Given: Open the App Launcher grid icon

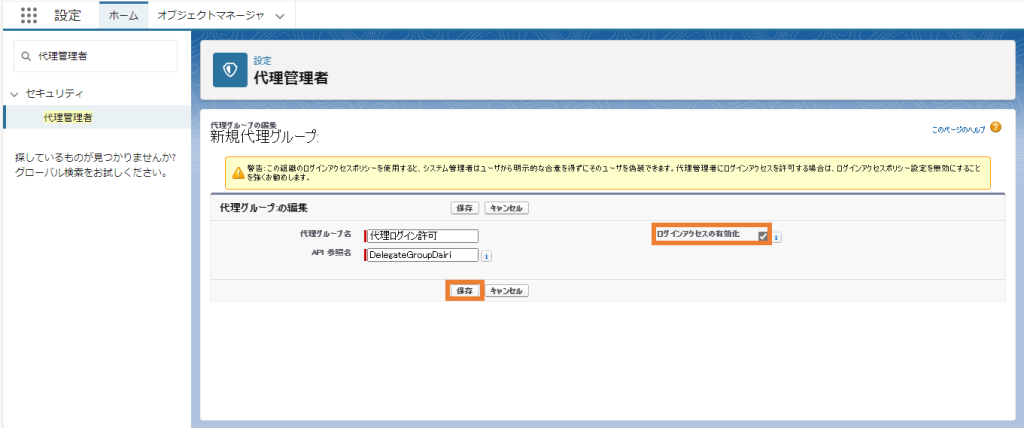Looking at the screenshot, I should [x=29, y=16].
